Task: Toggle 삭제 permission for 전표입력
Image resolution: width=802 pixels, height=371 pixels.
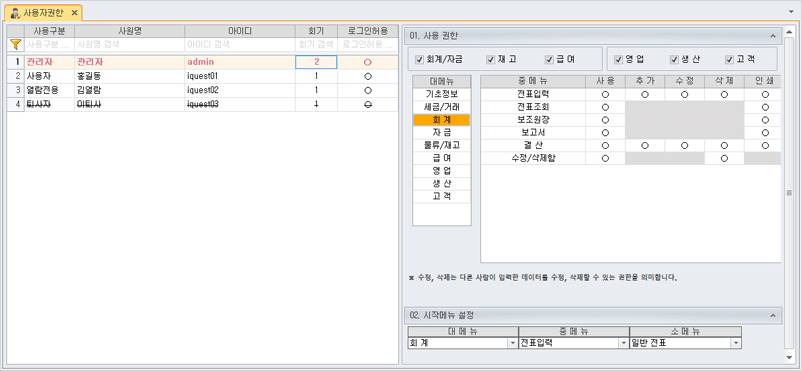Action: (x=724, y=95)
